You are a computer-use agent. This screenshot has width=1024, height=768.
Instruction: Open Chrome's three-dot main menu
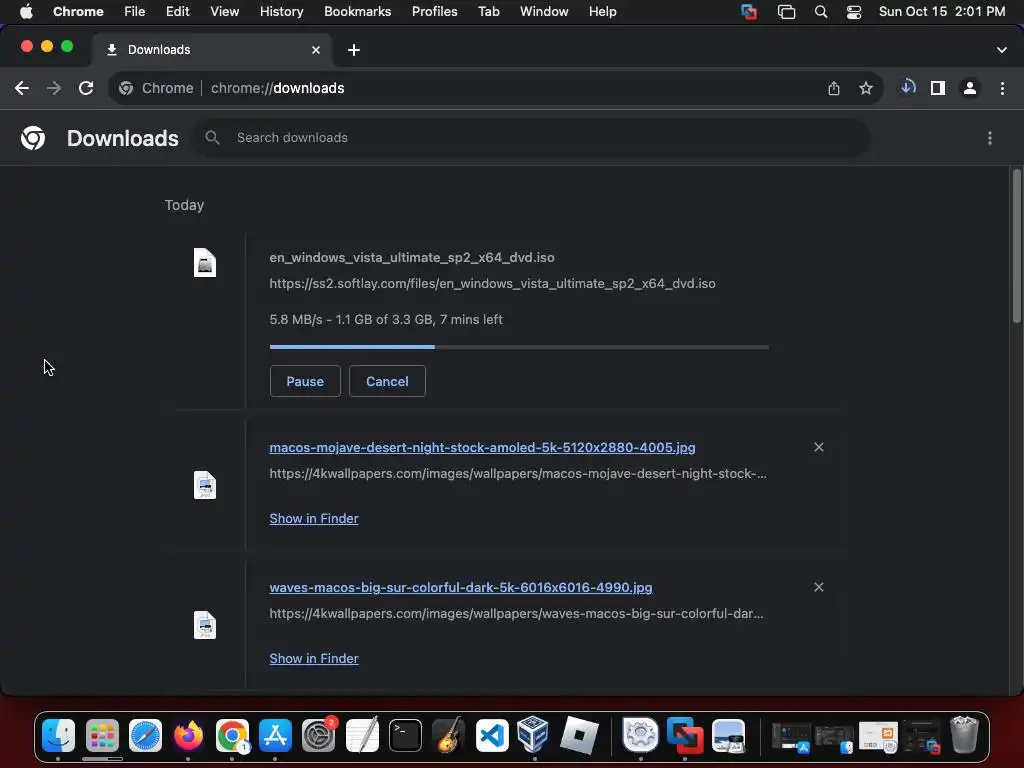coord(1002,88)
